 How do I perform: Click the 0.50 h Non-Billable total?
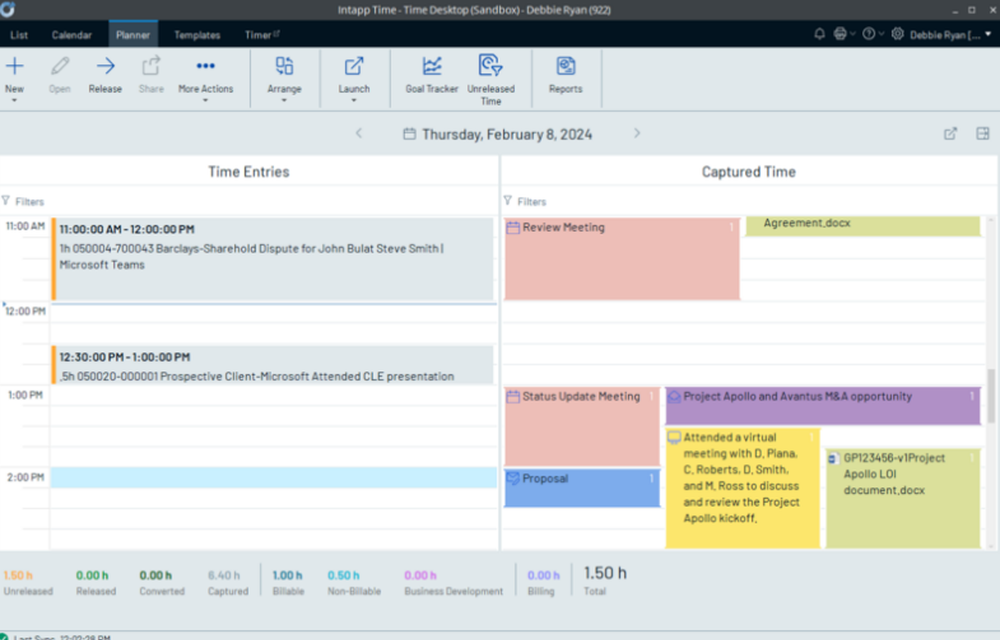coord(344,575)
